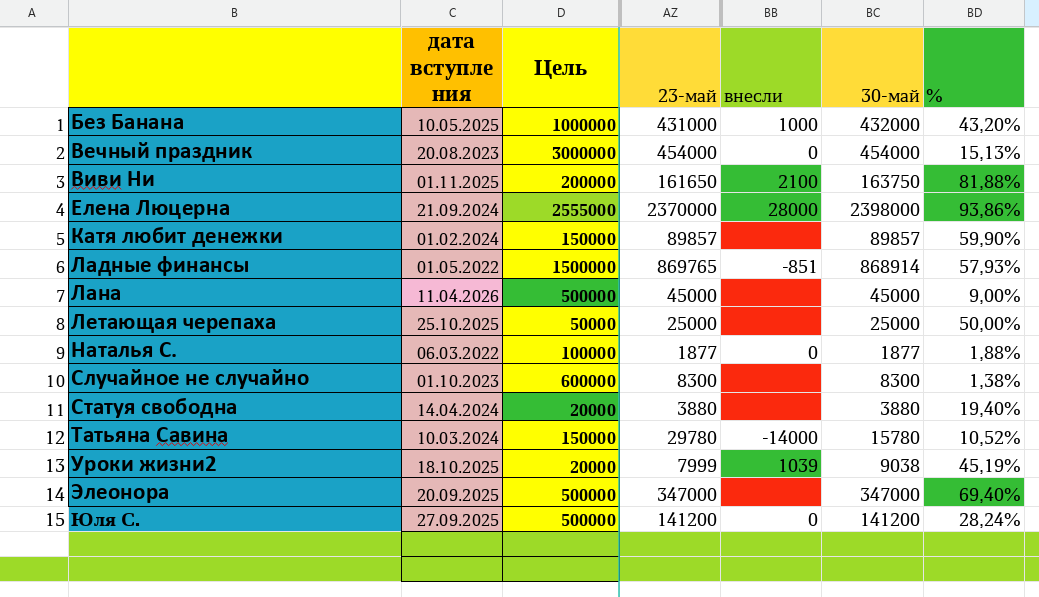
Task: Click the date cell 06.03.2022
Action: pyautogui.click(x=452, y=350)
